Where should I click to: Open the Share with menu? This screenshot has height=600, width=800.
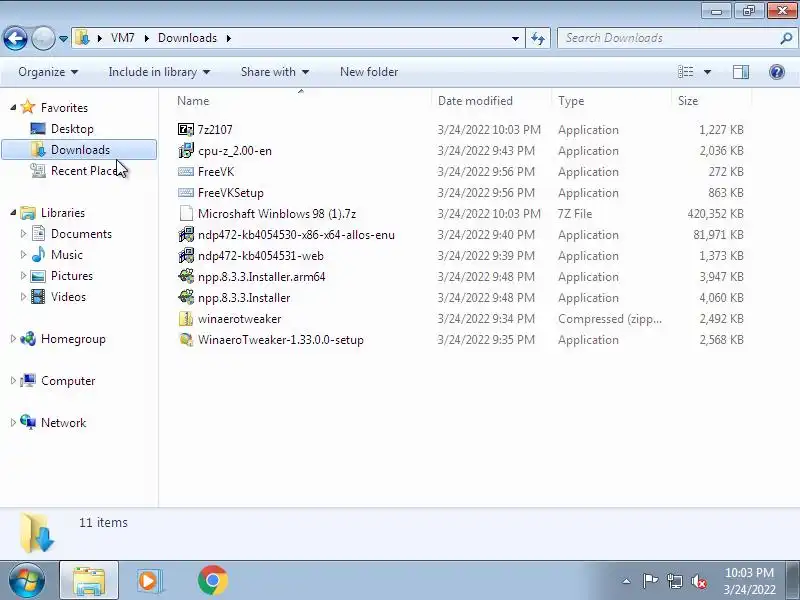tap(274, 72)
